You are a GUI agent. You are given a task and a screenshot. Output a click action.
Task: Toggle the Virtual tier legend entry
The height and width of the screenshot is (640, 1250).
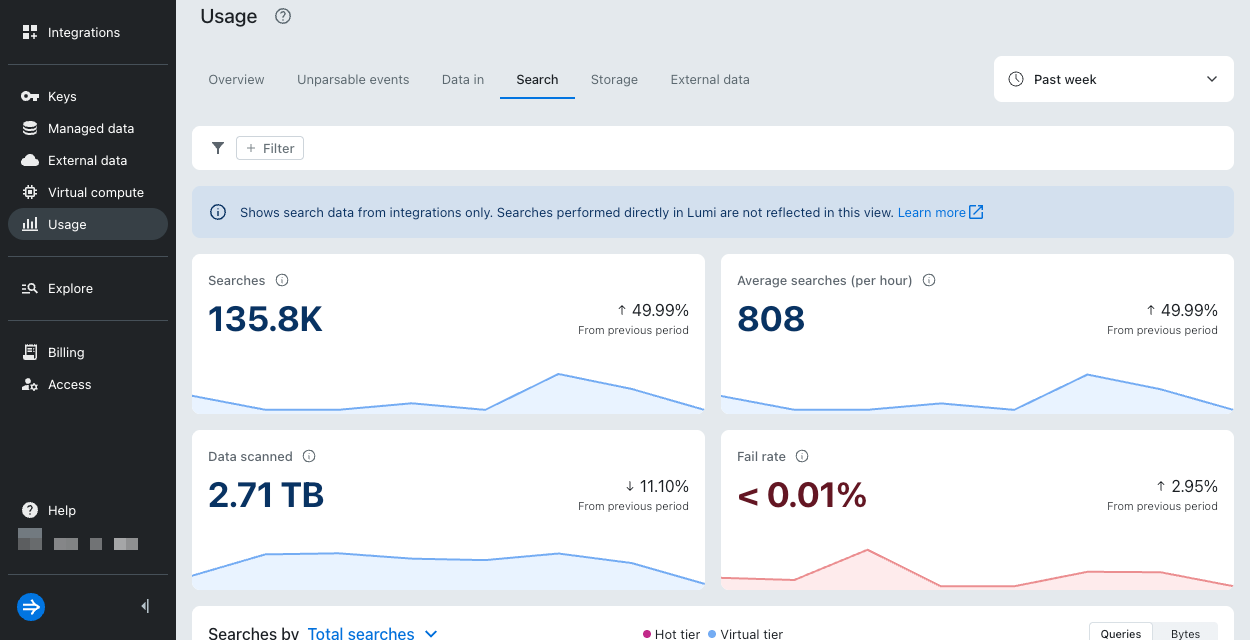click(x=745, y=634)
